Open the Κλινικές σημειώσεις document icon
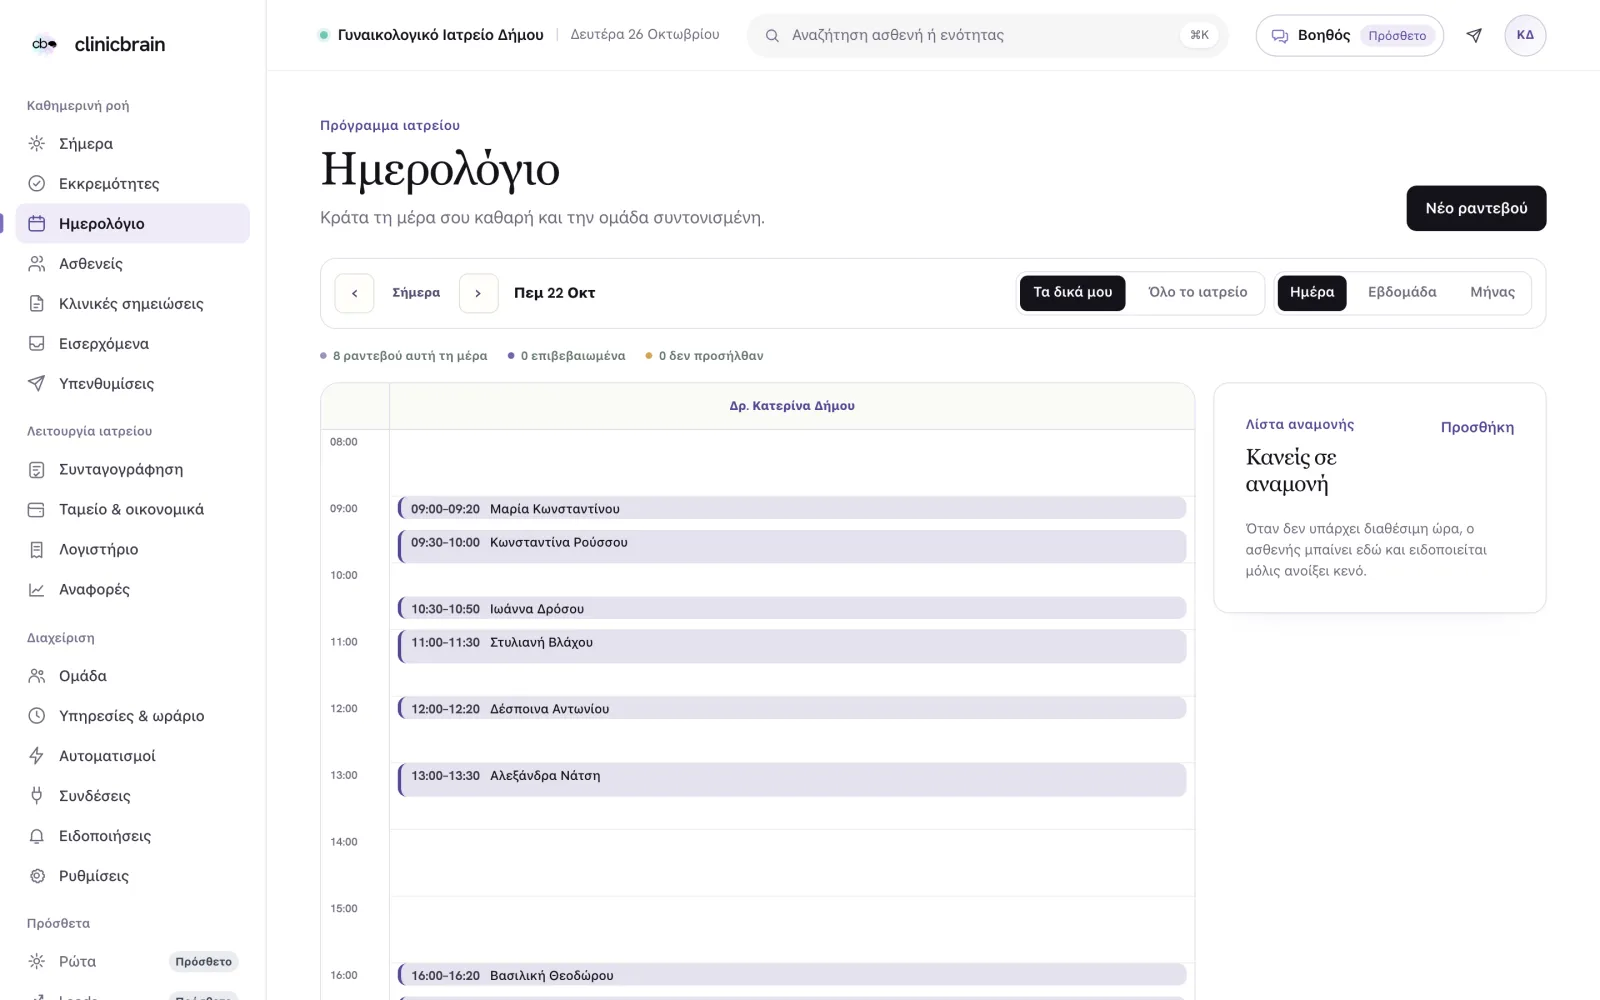 (37, 303)
